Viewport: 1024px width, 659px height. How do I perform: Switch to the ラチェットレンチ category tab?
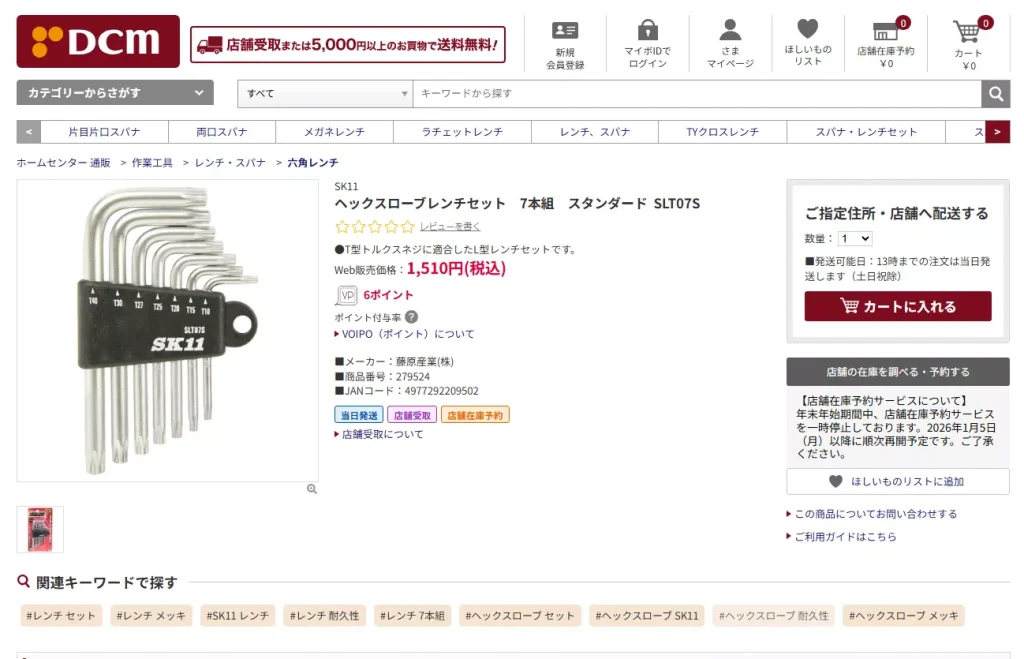coord(462,131)
